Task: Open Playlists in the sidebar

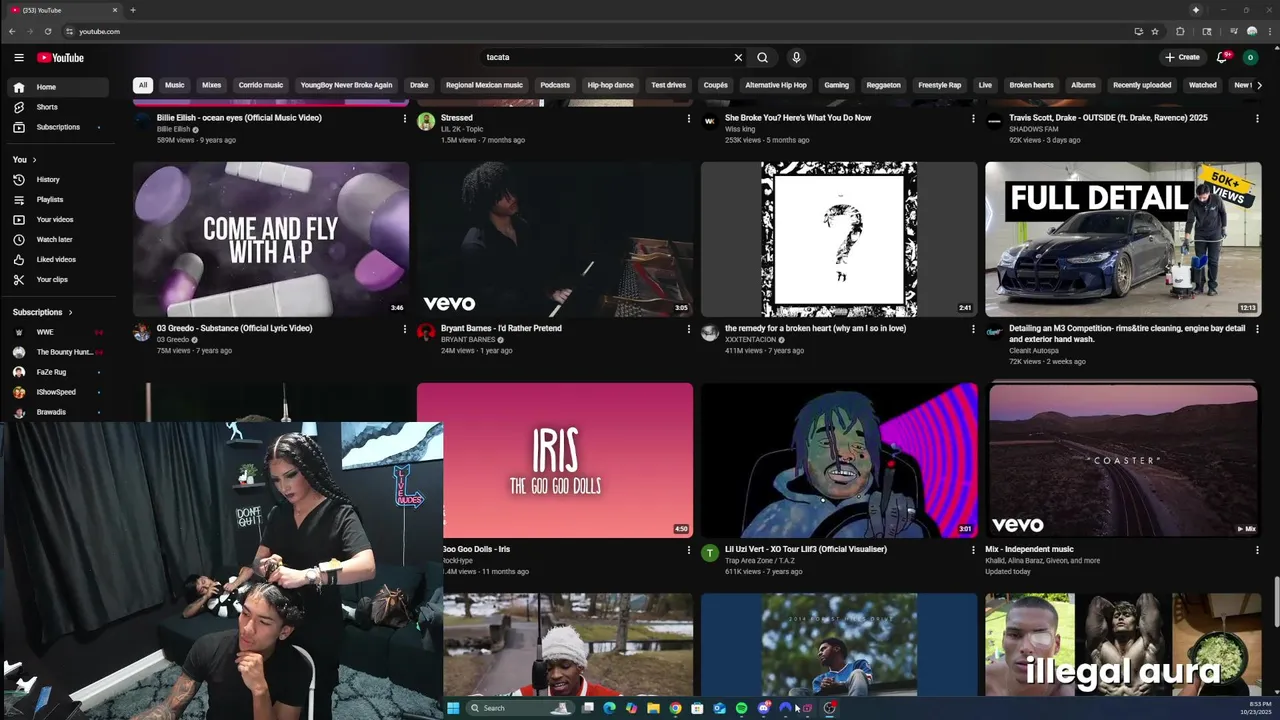Action: pos(60,199)
